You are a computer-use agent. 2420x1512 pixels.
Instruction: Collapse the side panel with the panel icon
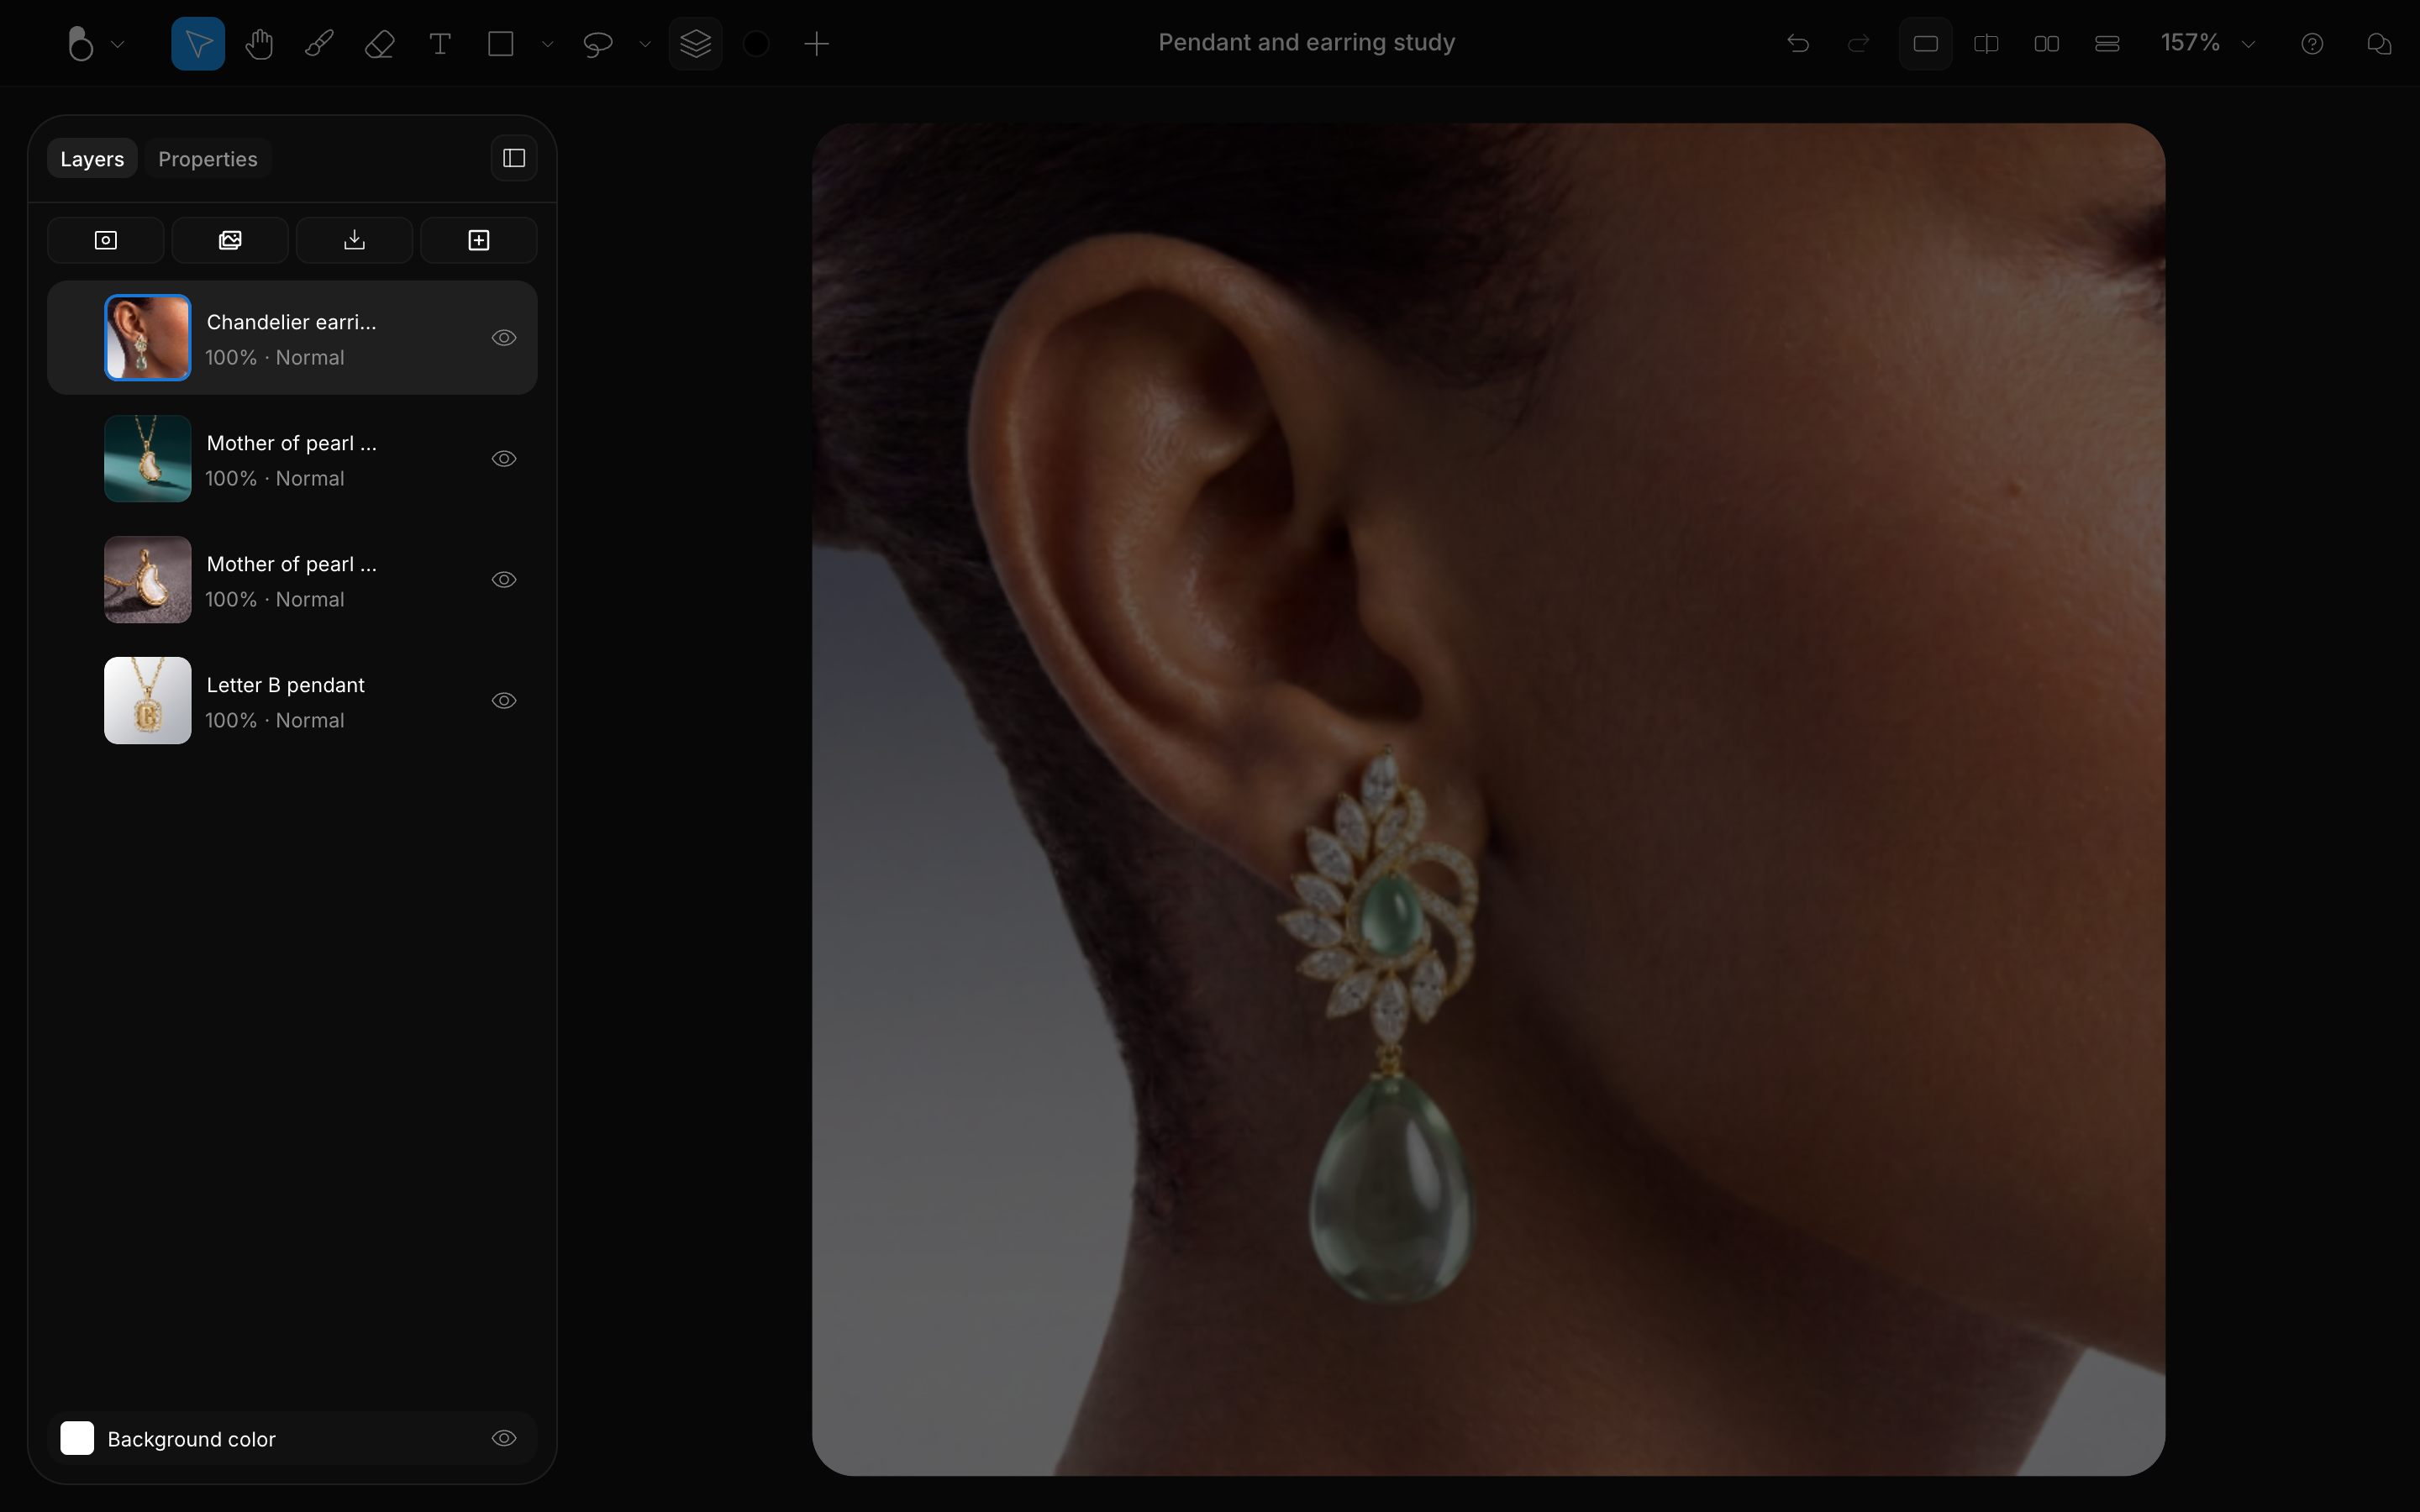pyautogui.click(x=514, y=158)
